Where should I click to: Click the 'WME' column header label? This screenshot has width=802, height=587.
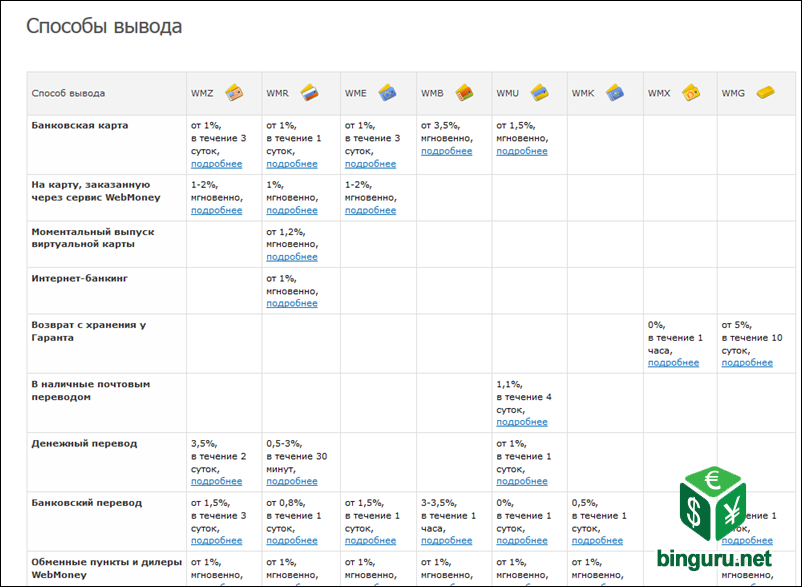355,94
